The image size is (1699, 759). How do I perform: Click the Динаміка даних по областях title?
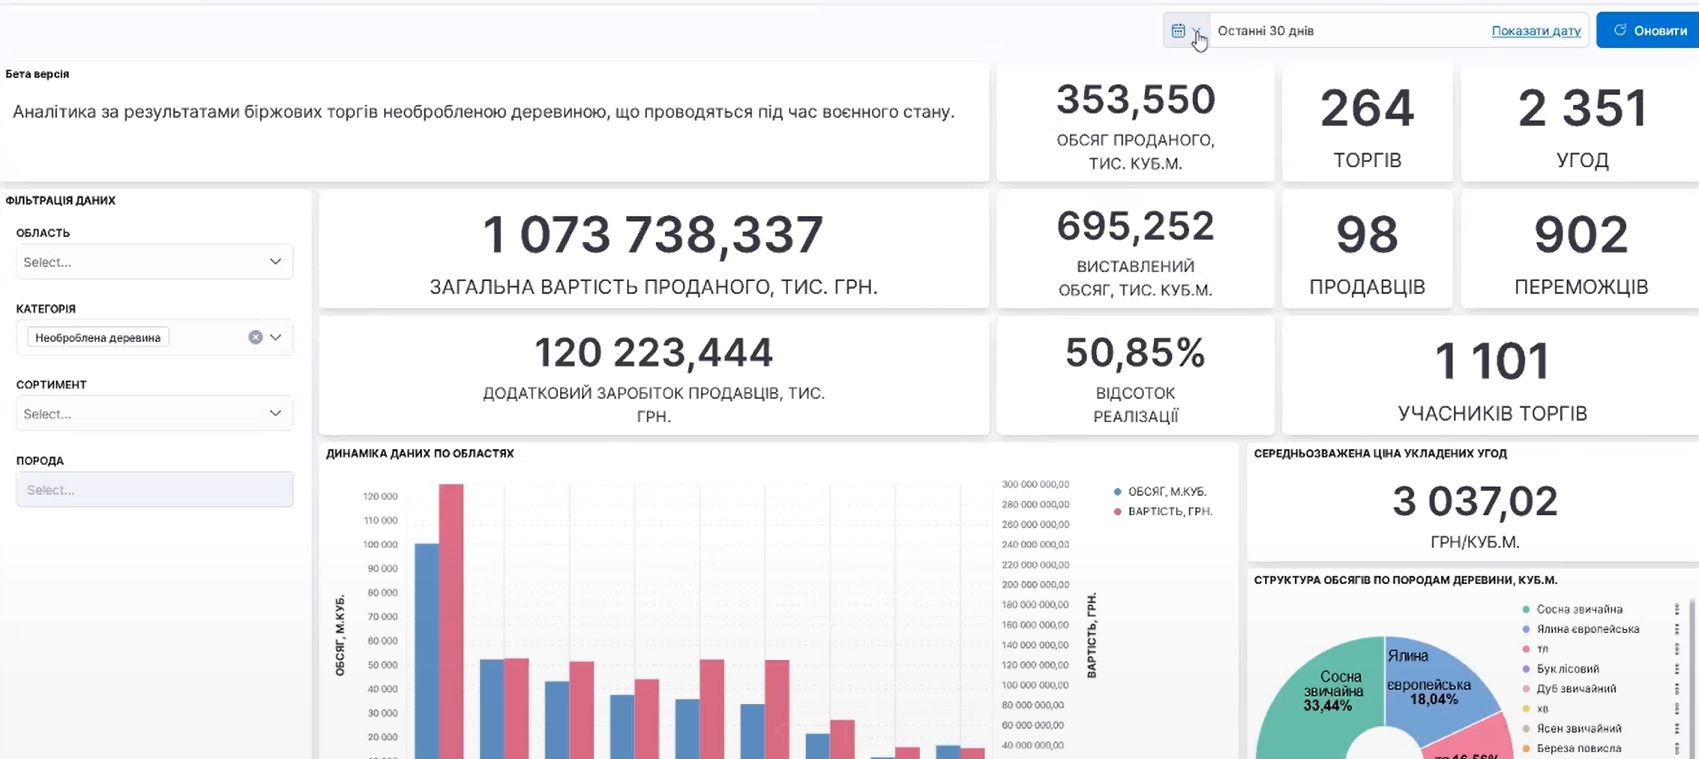tap(420, 454)
